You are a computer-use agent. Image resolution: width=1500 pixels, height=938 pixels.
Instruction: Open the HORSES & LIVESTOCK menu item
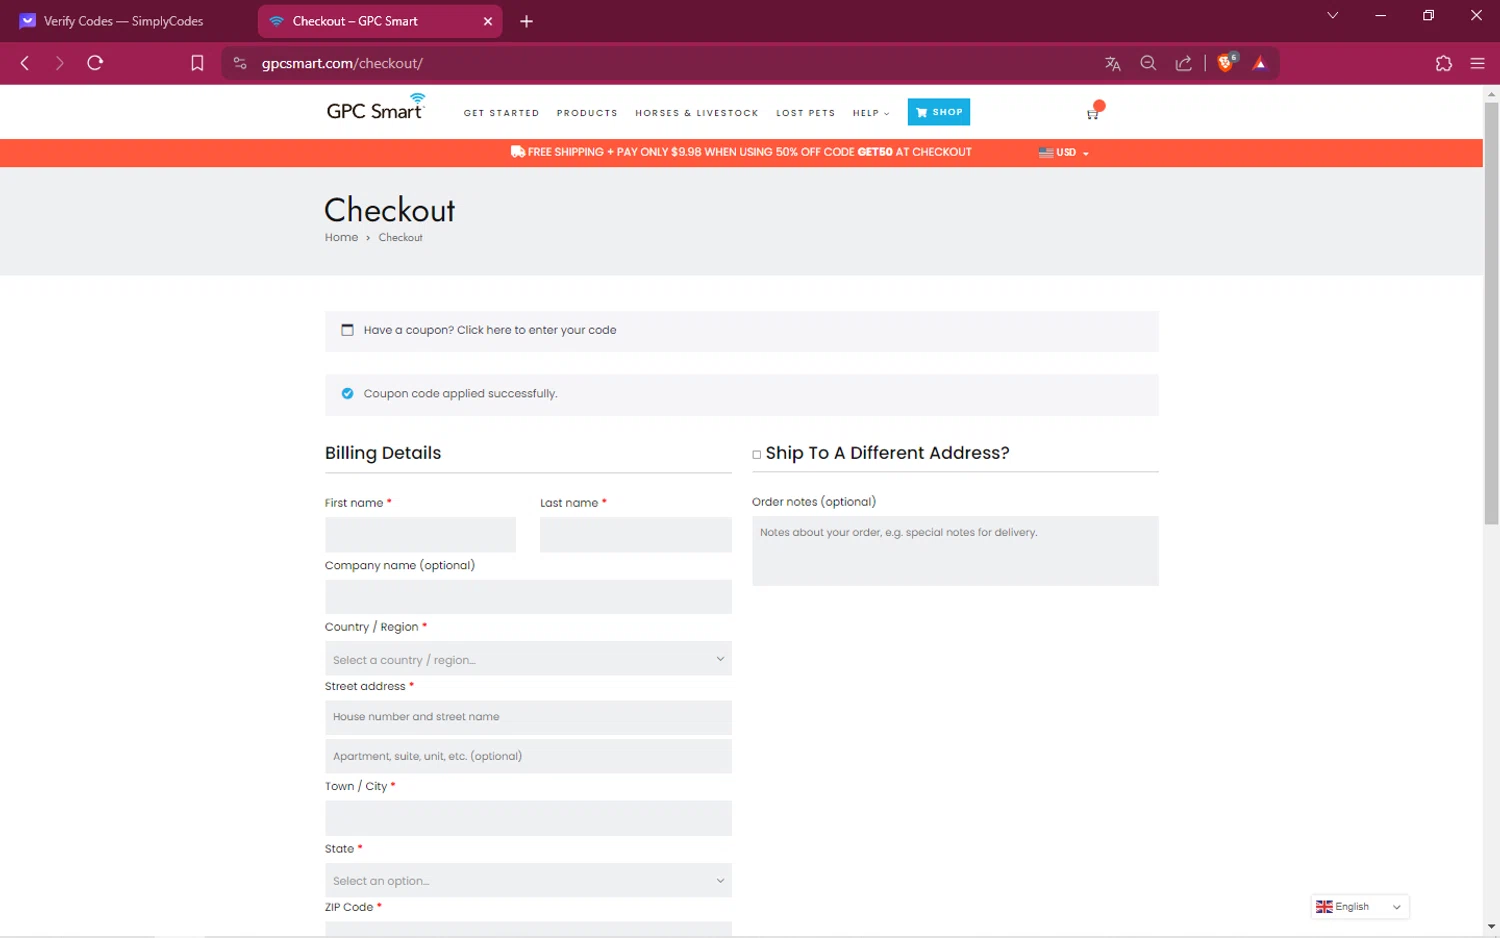(x=697, y=113)
